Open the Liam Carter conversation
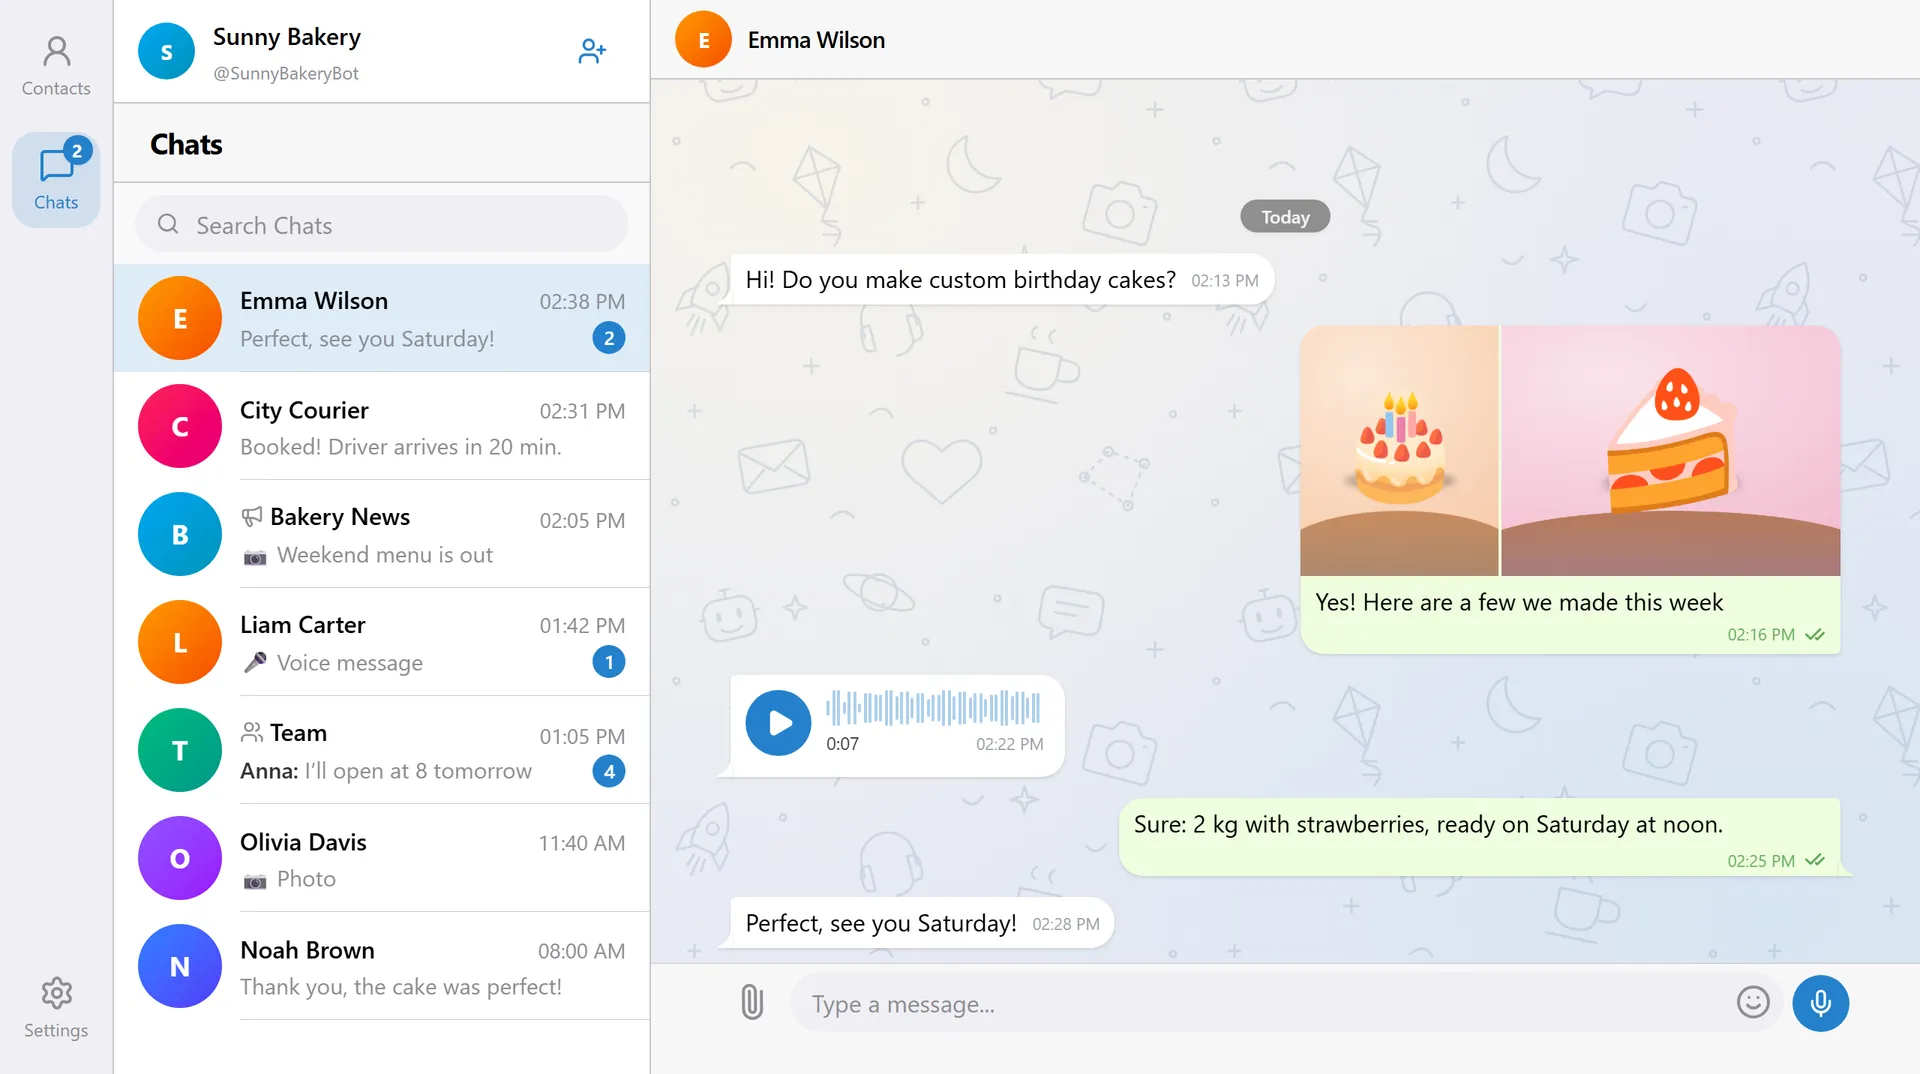Screen dimensions: 1920x1074 [x=382, y=643]
